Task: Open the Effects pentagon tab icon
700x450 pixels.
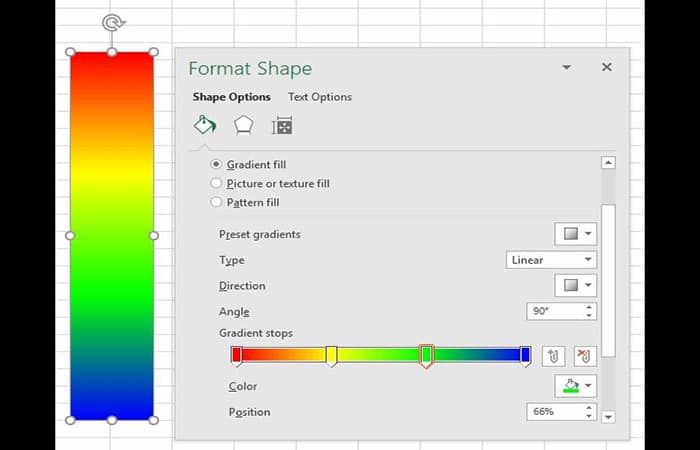Action: click(x=244, y=125)
